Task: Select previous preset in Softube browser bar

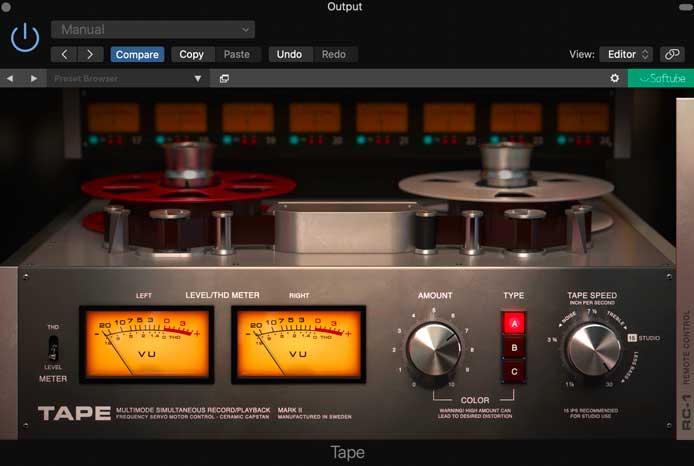Action: coord(10,78)
